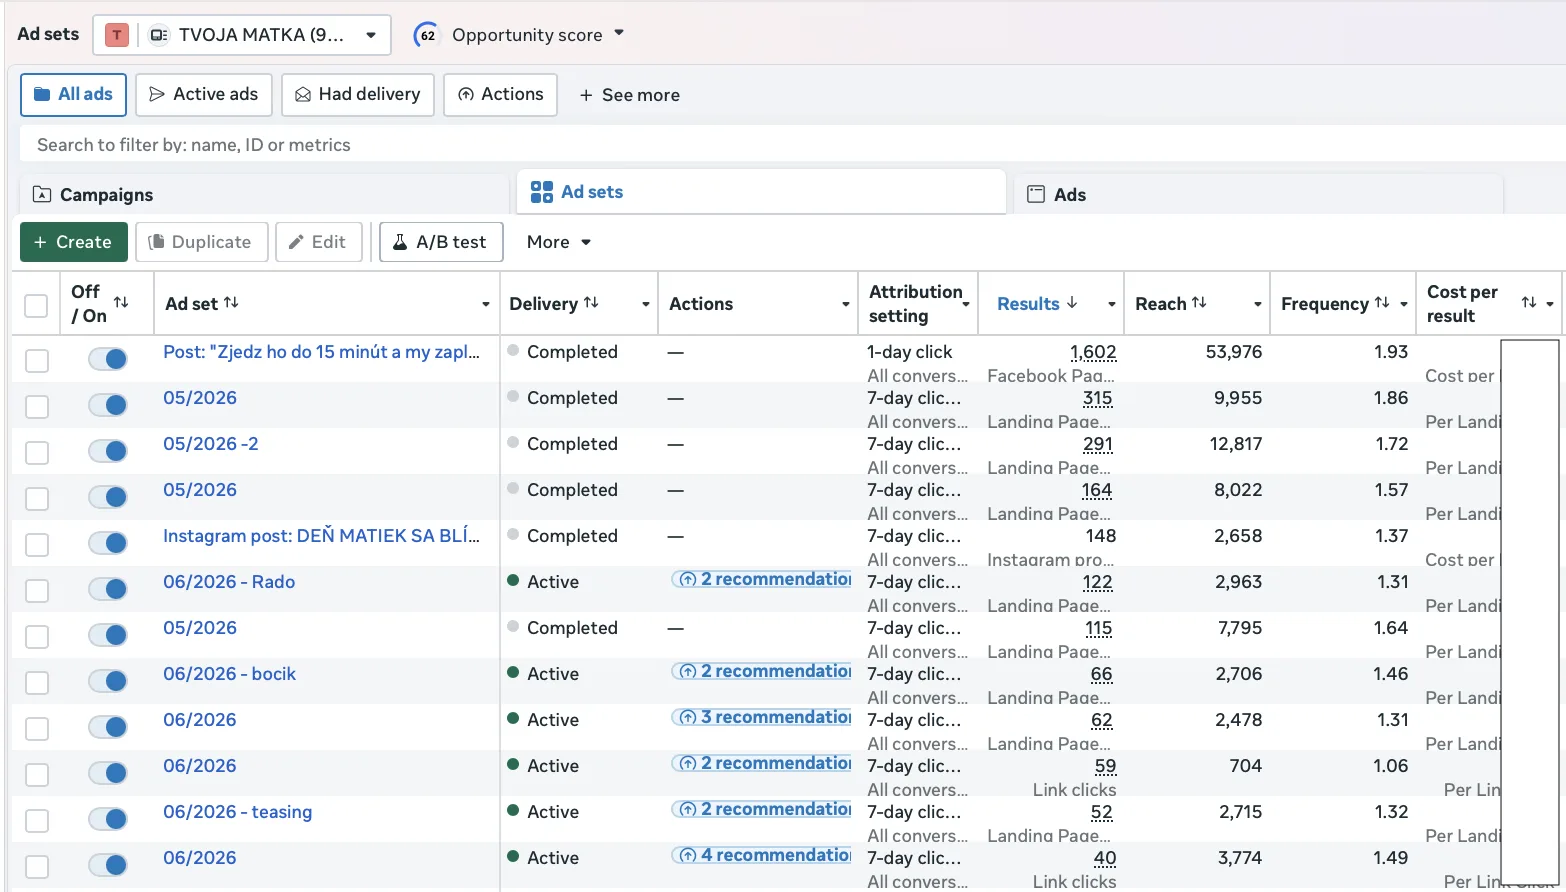Click the red T account icon
The height and width of the screenshot is (892, 1566).
click(117, 35)
